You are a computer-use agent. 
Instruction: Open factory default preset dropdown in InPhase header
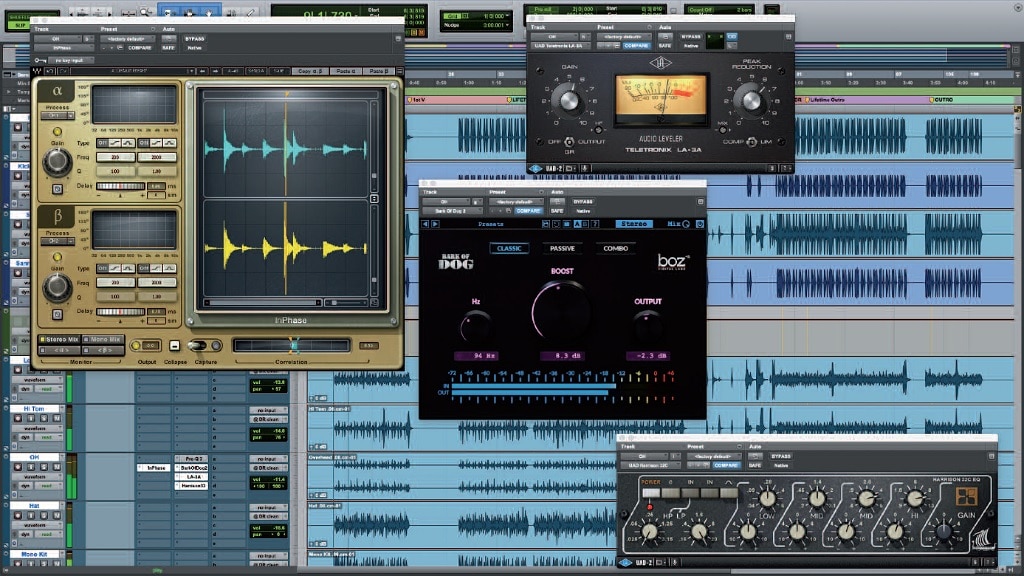pyautogui.click(x=127, y=39)
